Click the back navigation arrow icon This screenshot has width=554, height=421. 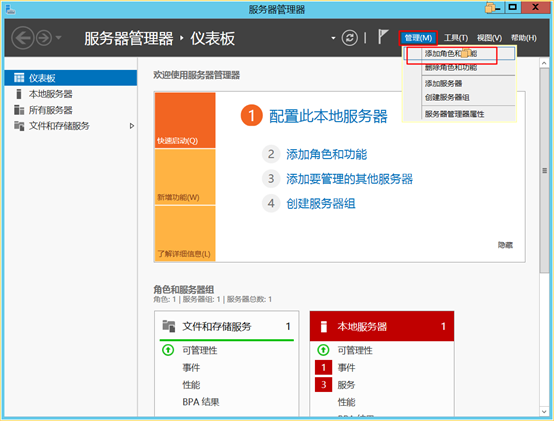pos(23,38)
